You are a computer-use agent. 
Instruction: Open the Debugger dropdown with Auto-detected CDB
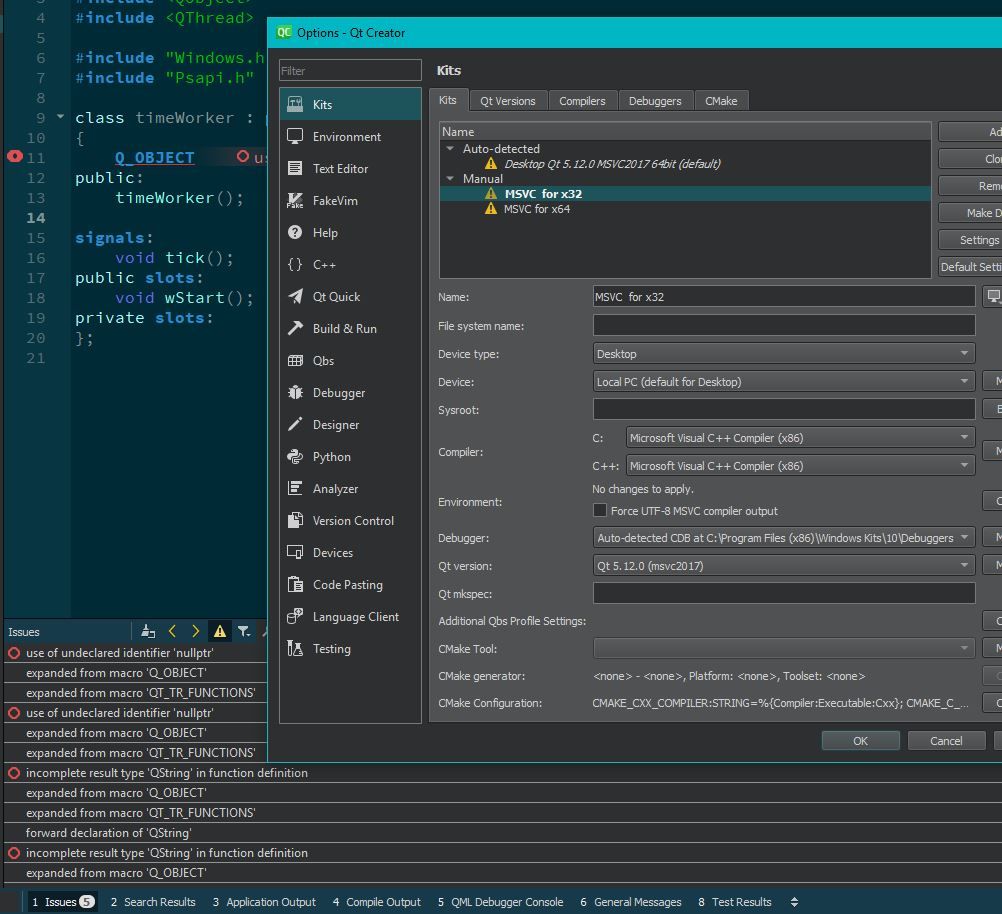tap(784, 538)
